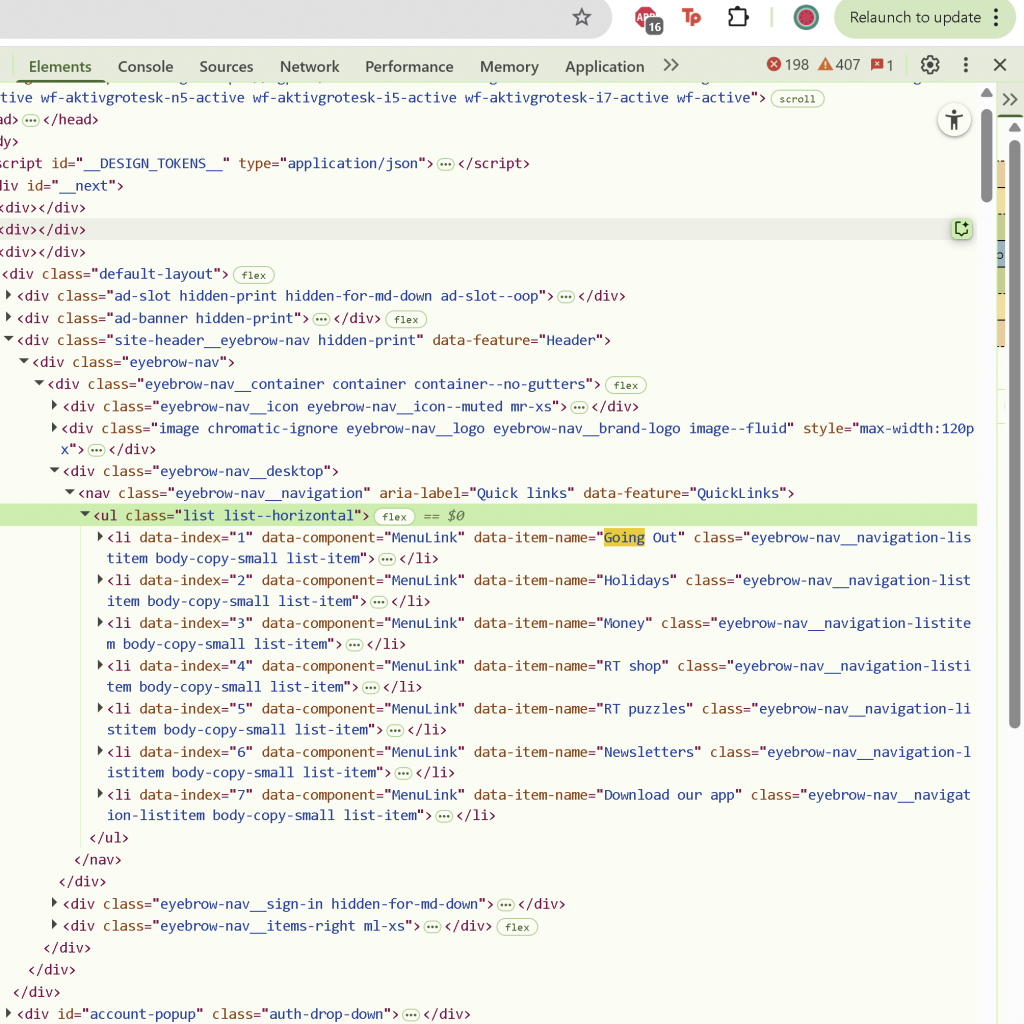The width and height of the screenshot is (1024, 1024).
Task: Switch to the Elements tab
Action: coord(60,66)
